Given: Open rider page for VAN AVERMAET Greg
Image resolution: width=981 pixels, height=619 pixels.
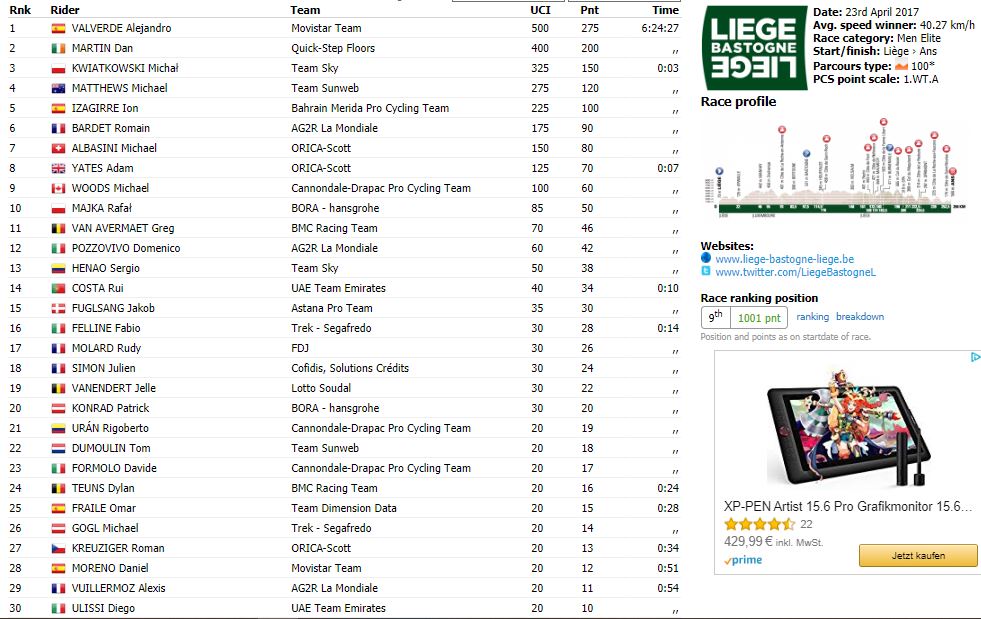Looking at the screenshot, I should tap(123, 228).
